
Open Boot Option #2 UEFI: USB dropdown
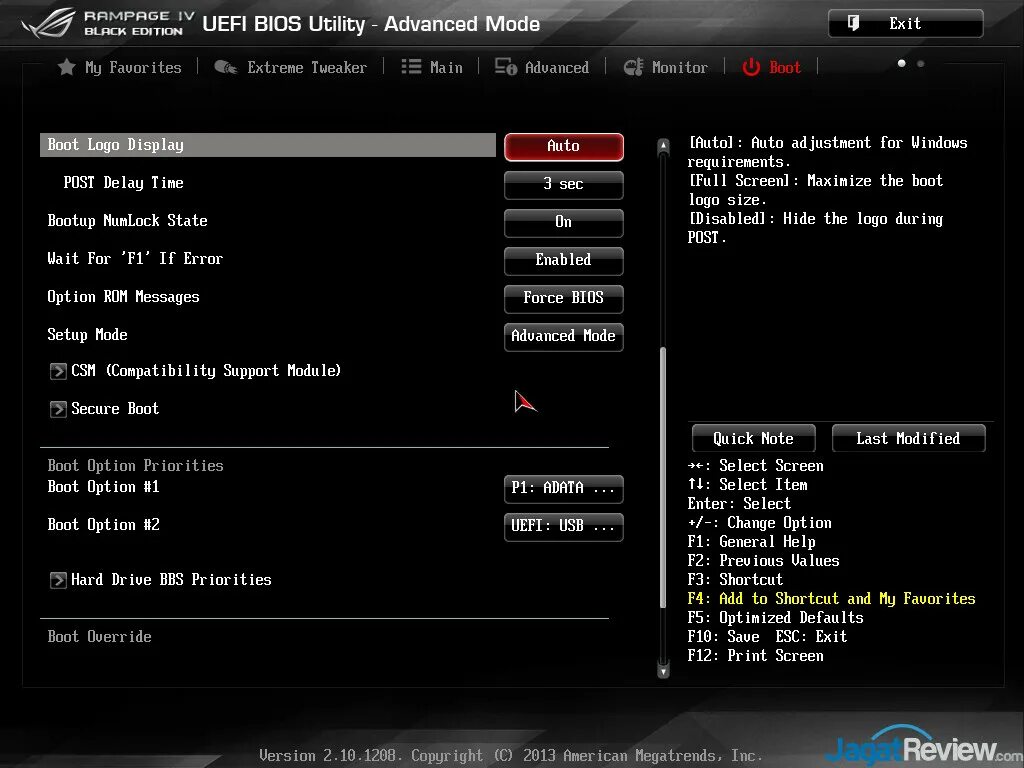click(564, 526)
